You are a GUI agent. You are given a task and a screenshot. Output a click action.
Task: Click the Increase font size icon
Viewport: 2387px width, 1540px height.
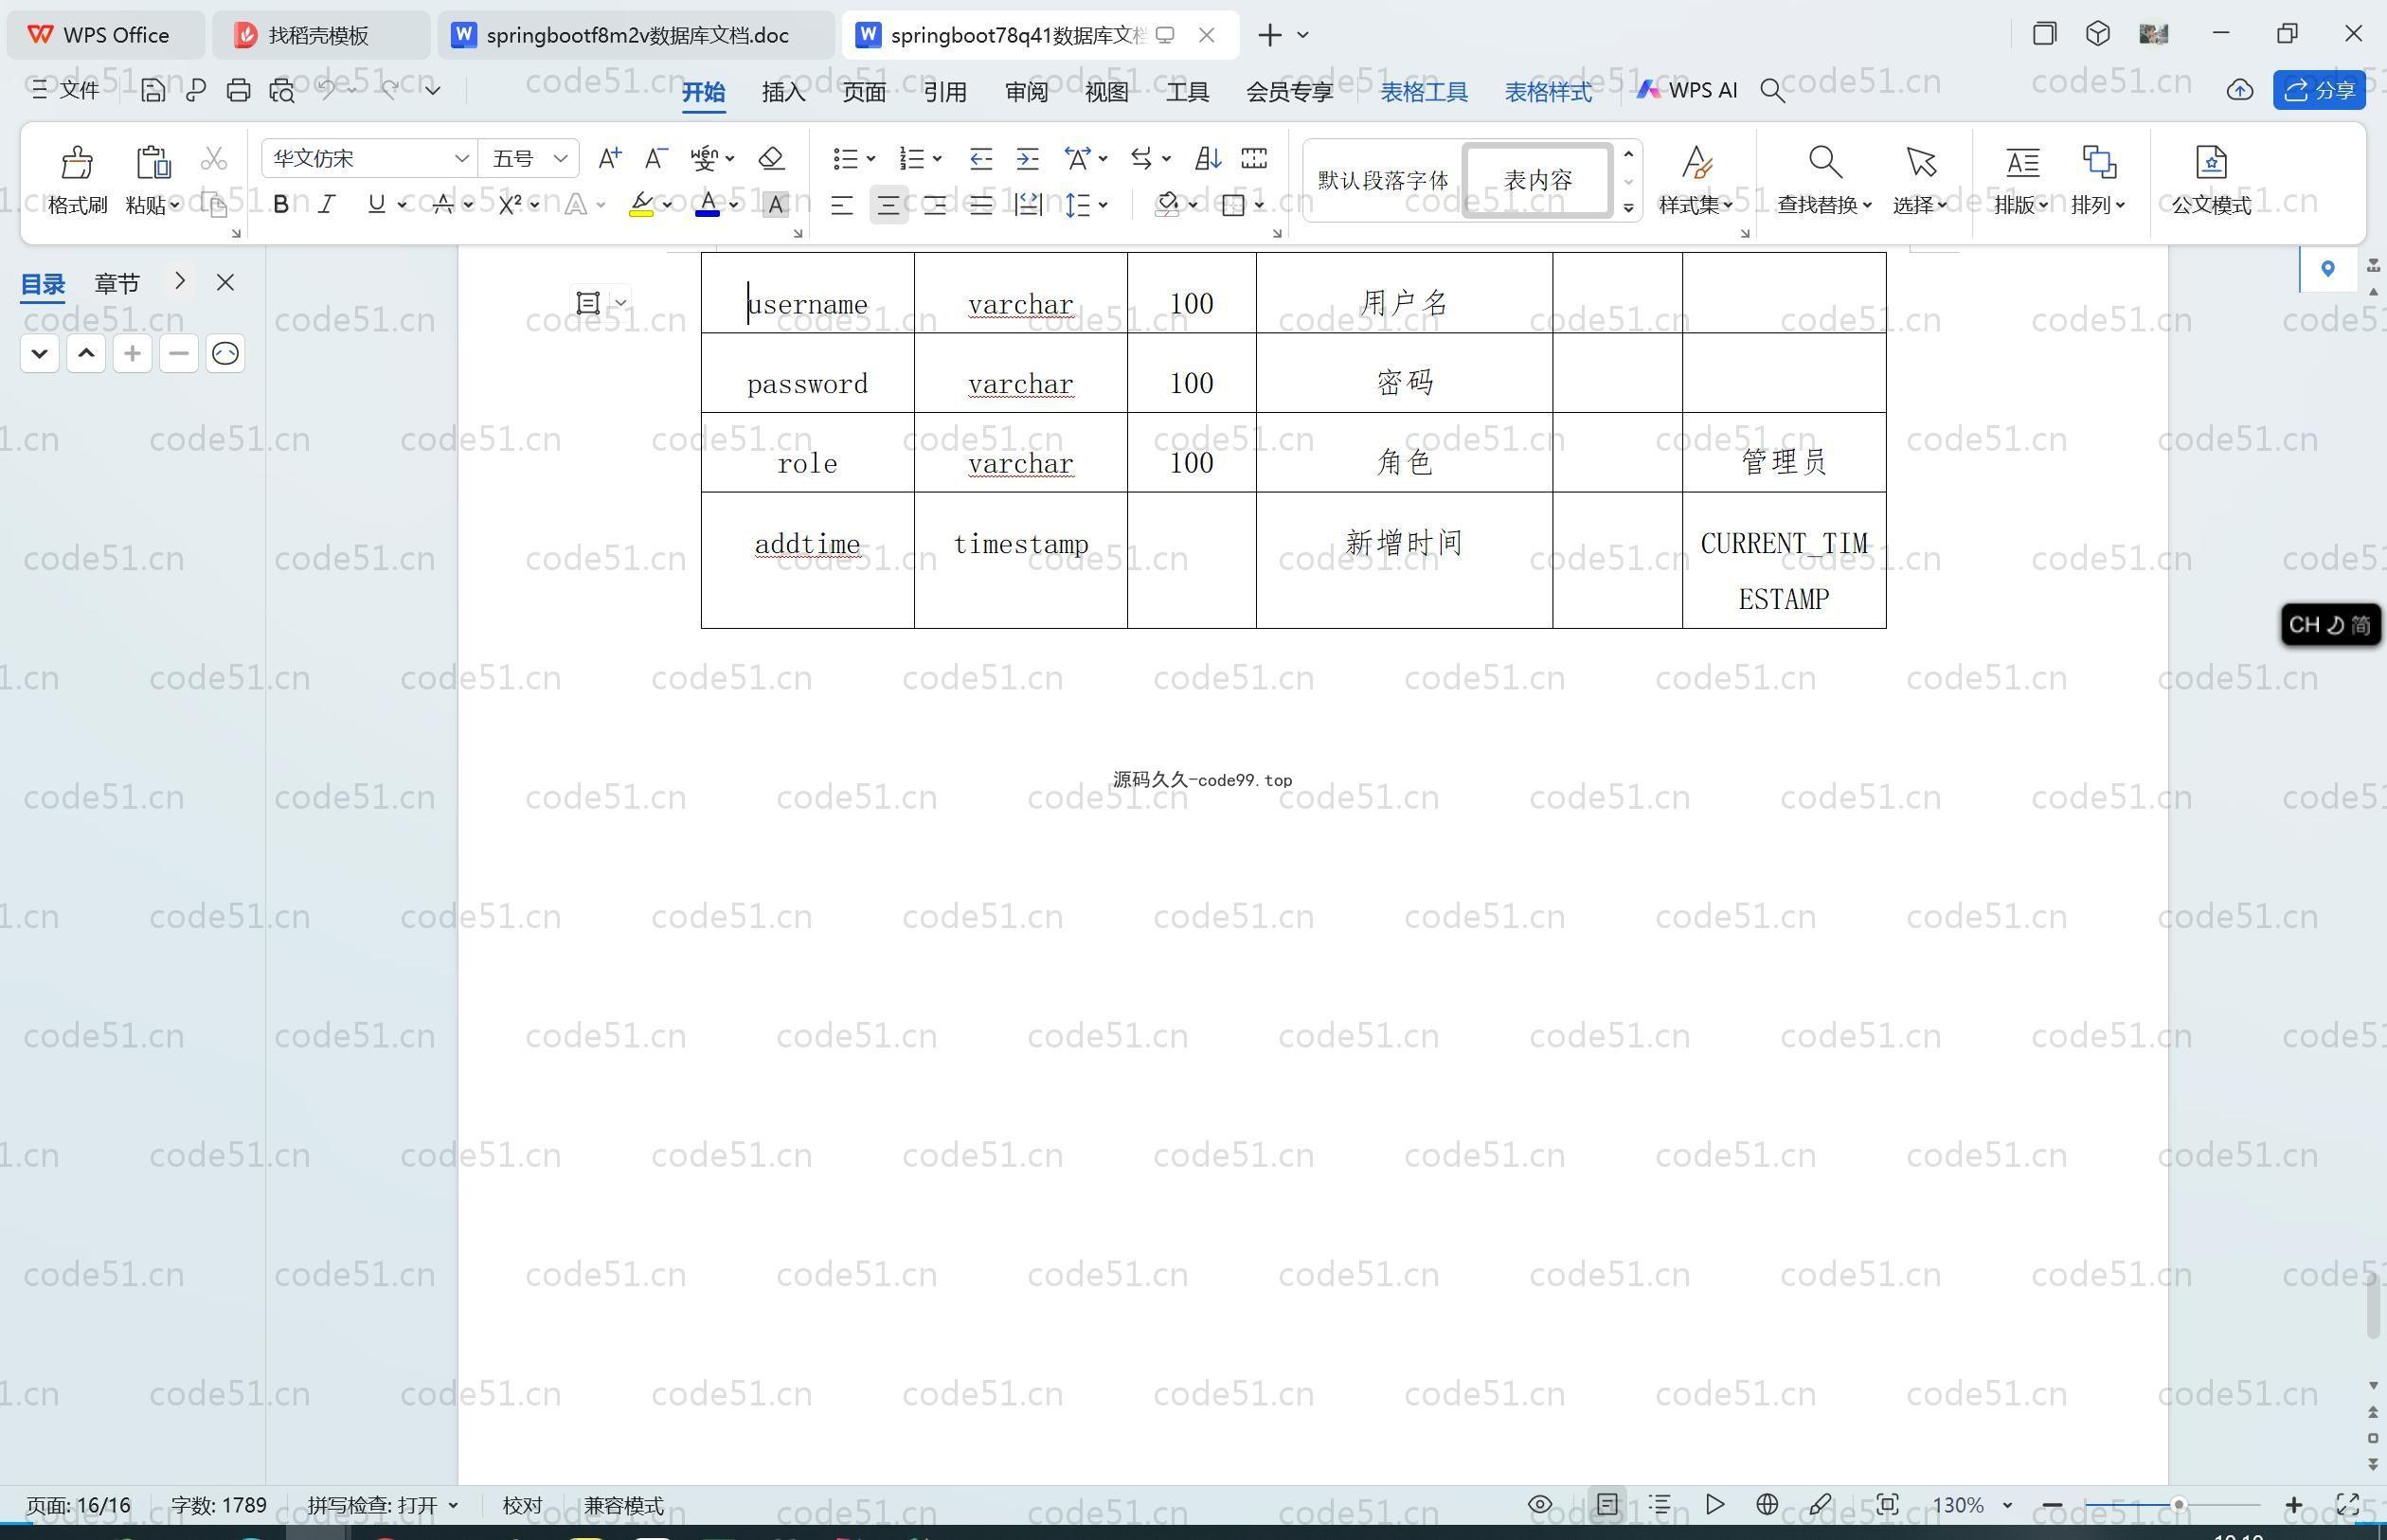pyautogui.click(x=609, y=158)
